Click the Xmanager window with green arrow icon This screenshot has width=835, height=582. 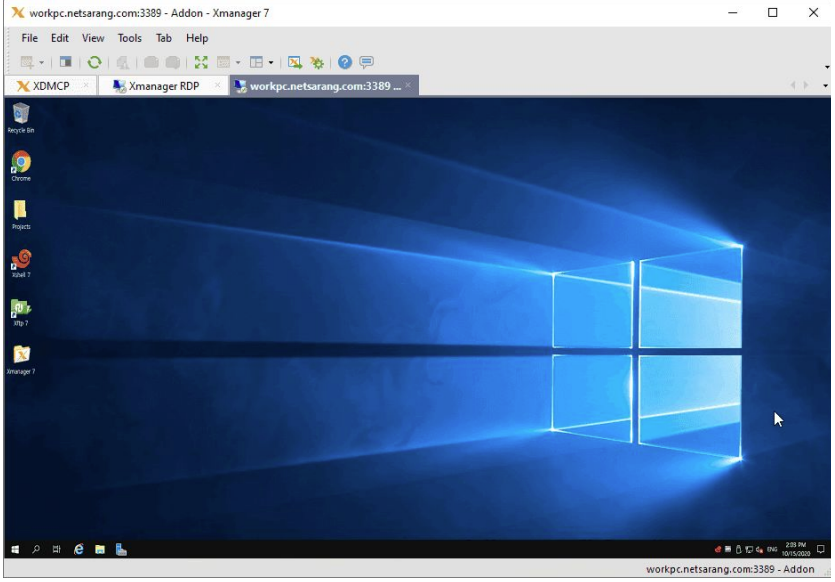(294, 62)
